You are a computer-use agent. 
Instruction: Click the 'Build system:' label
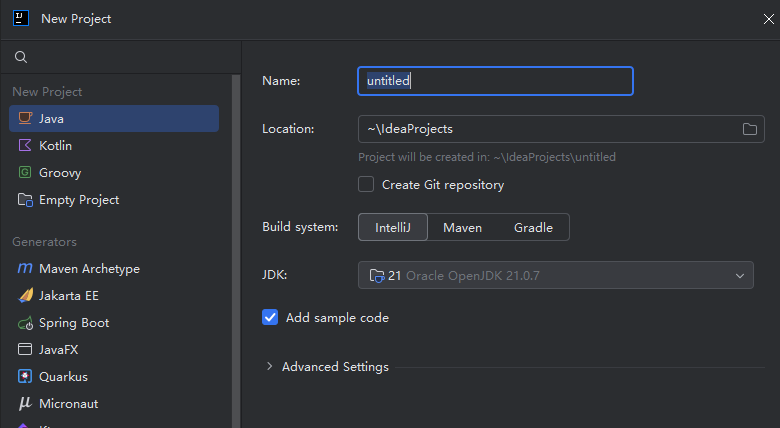[x=300, y=227]
